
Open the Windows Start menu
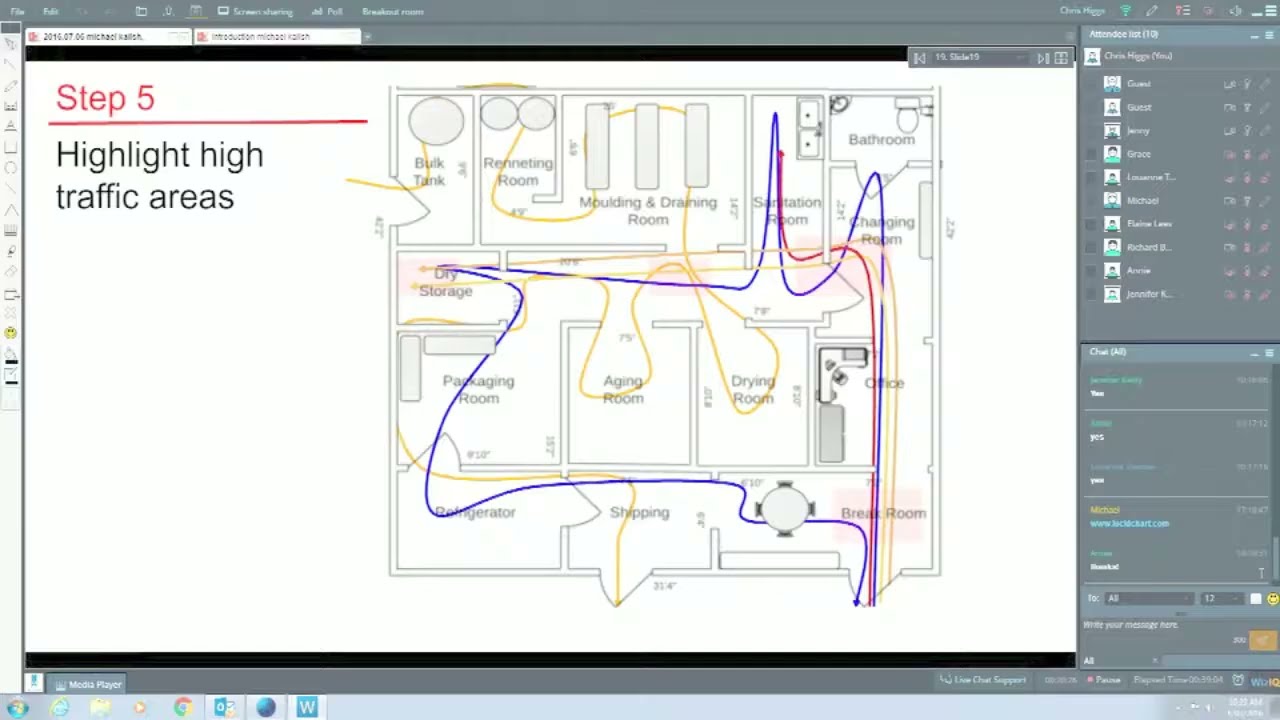click(x=17, y=708)
